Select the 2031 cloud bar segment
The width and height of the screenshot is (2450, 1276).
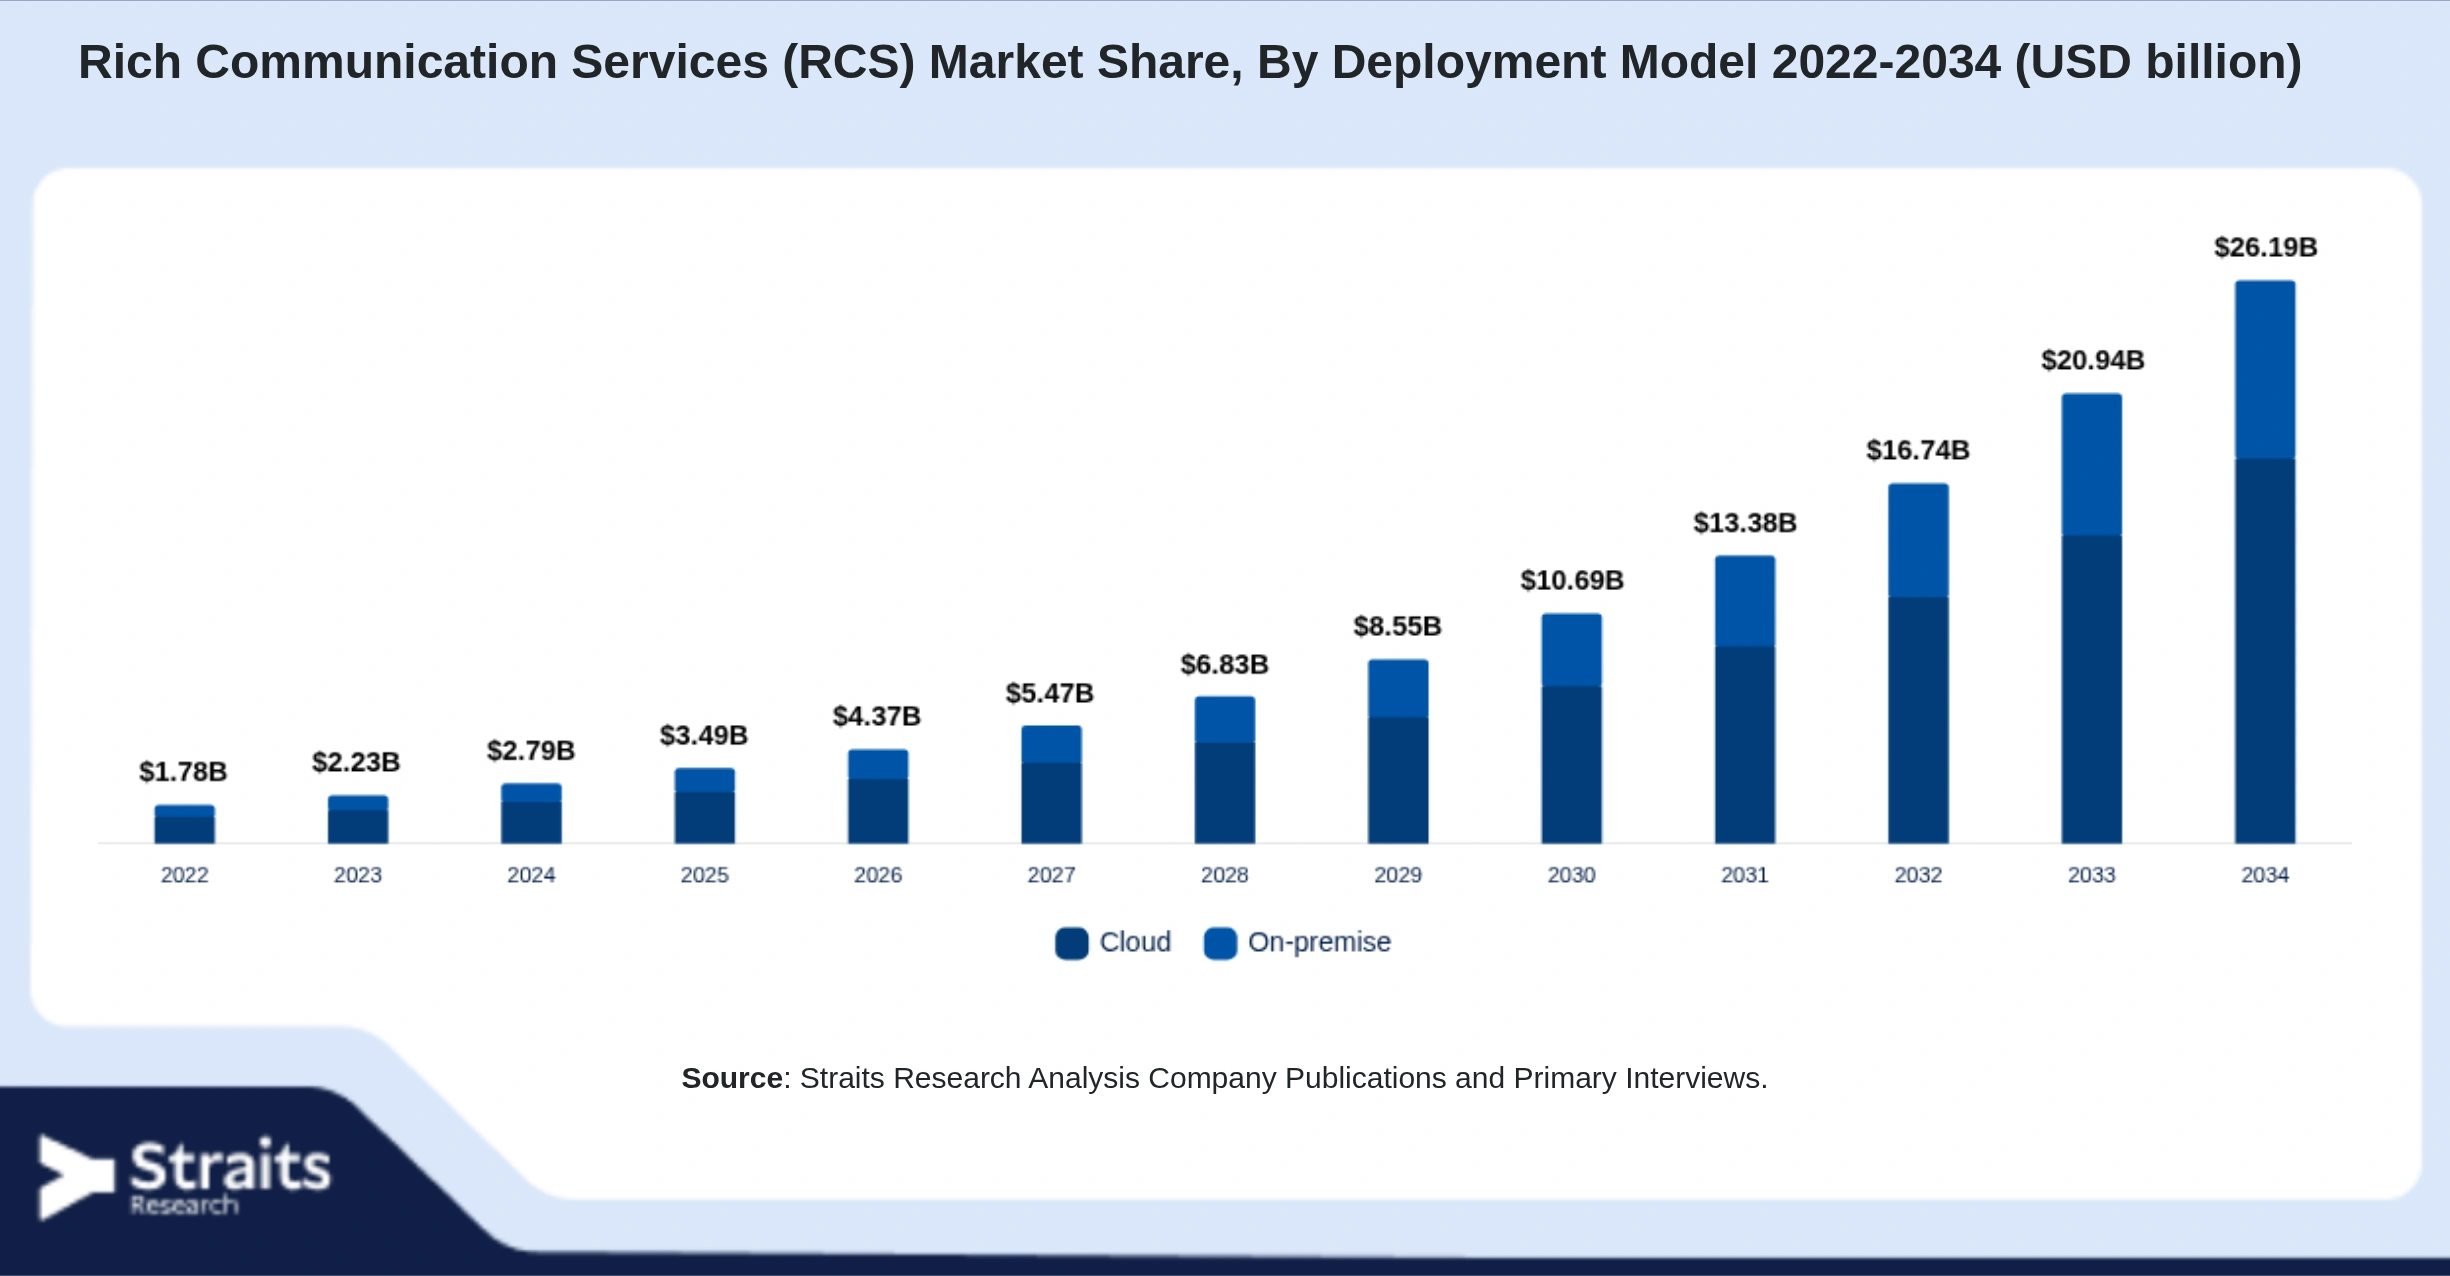click(x=1745, y=745)
